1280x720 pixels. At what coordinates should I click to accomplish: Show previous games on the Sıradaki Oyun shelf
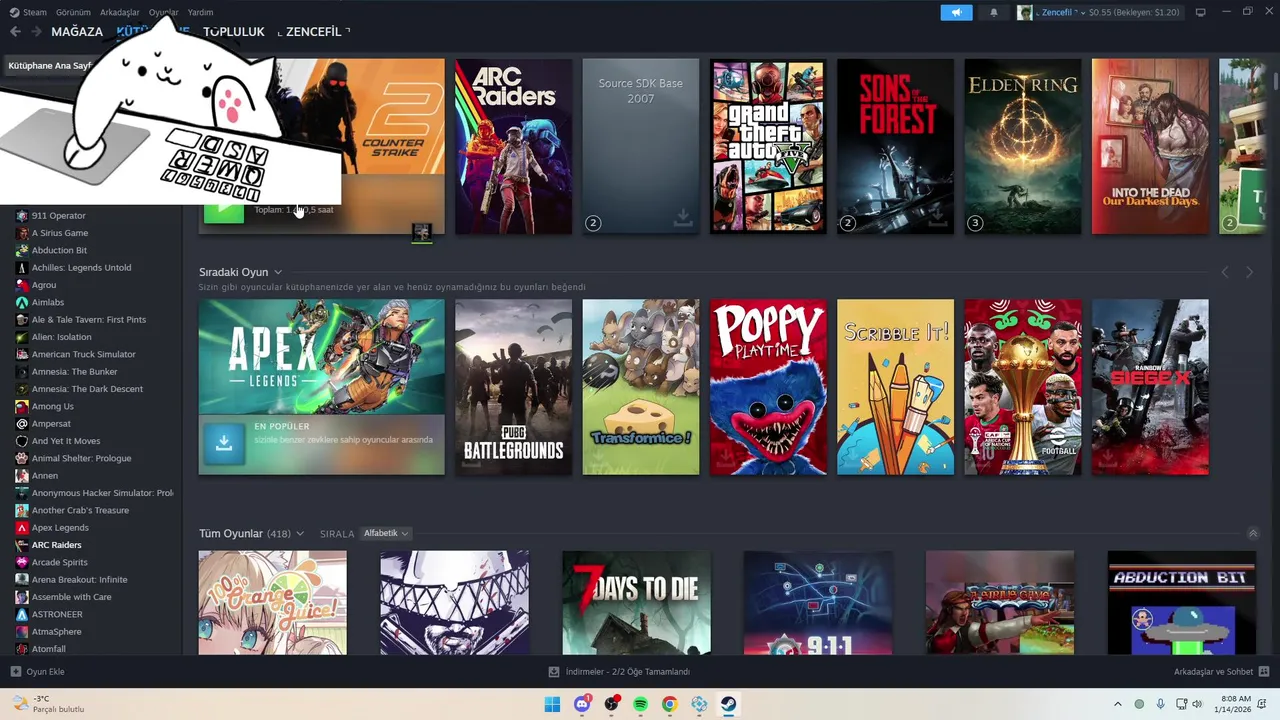tap(1225, 272)
